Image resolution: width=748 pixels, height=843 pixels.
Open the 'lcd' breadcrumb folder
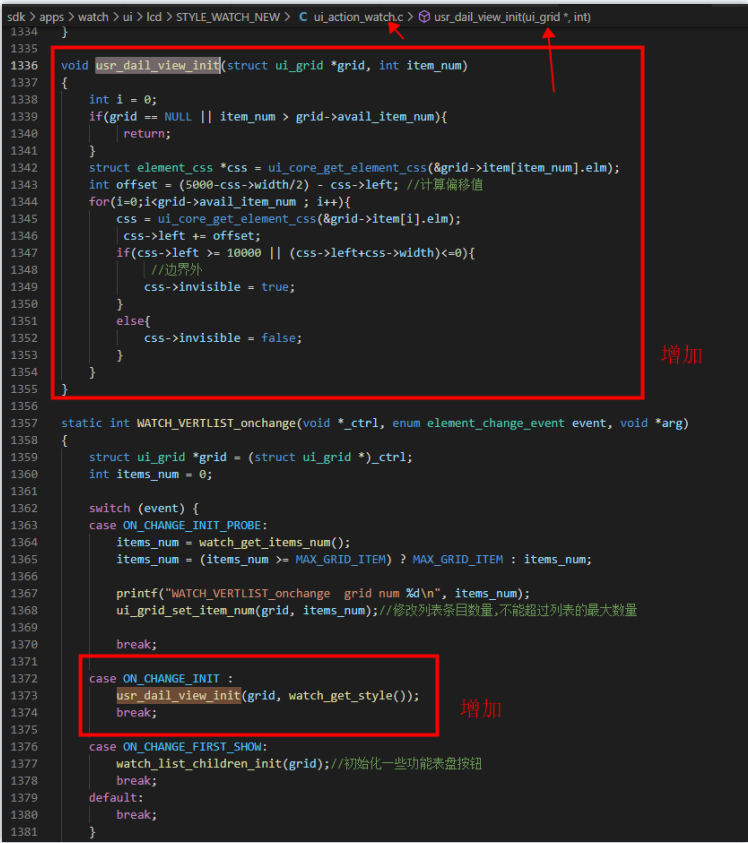coord(154,17)
